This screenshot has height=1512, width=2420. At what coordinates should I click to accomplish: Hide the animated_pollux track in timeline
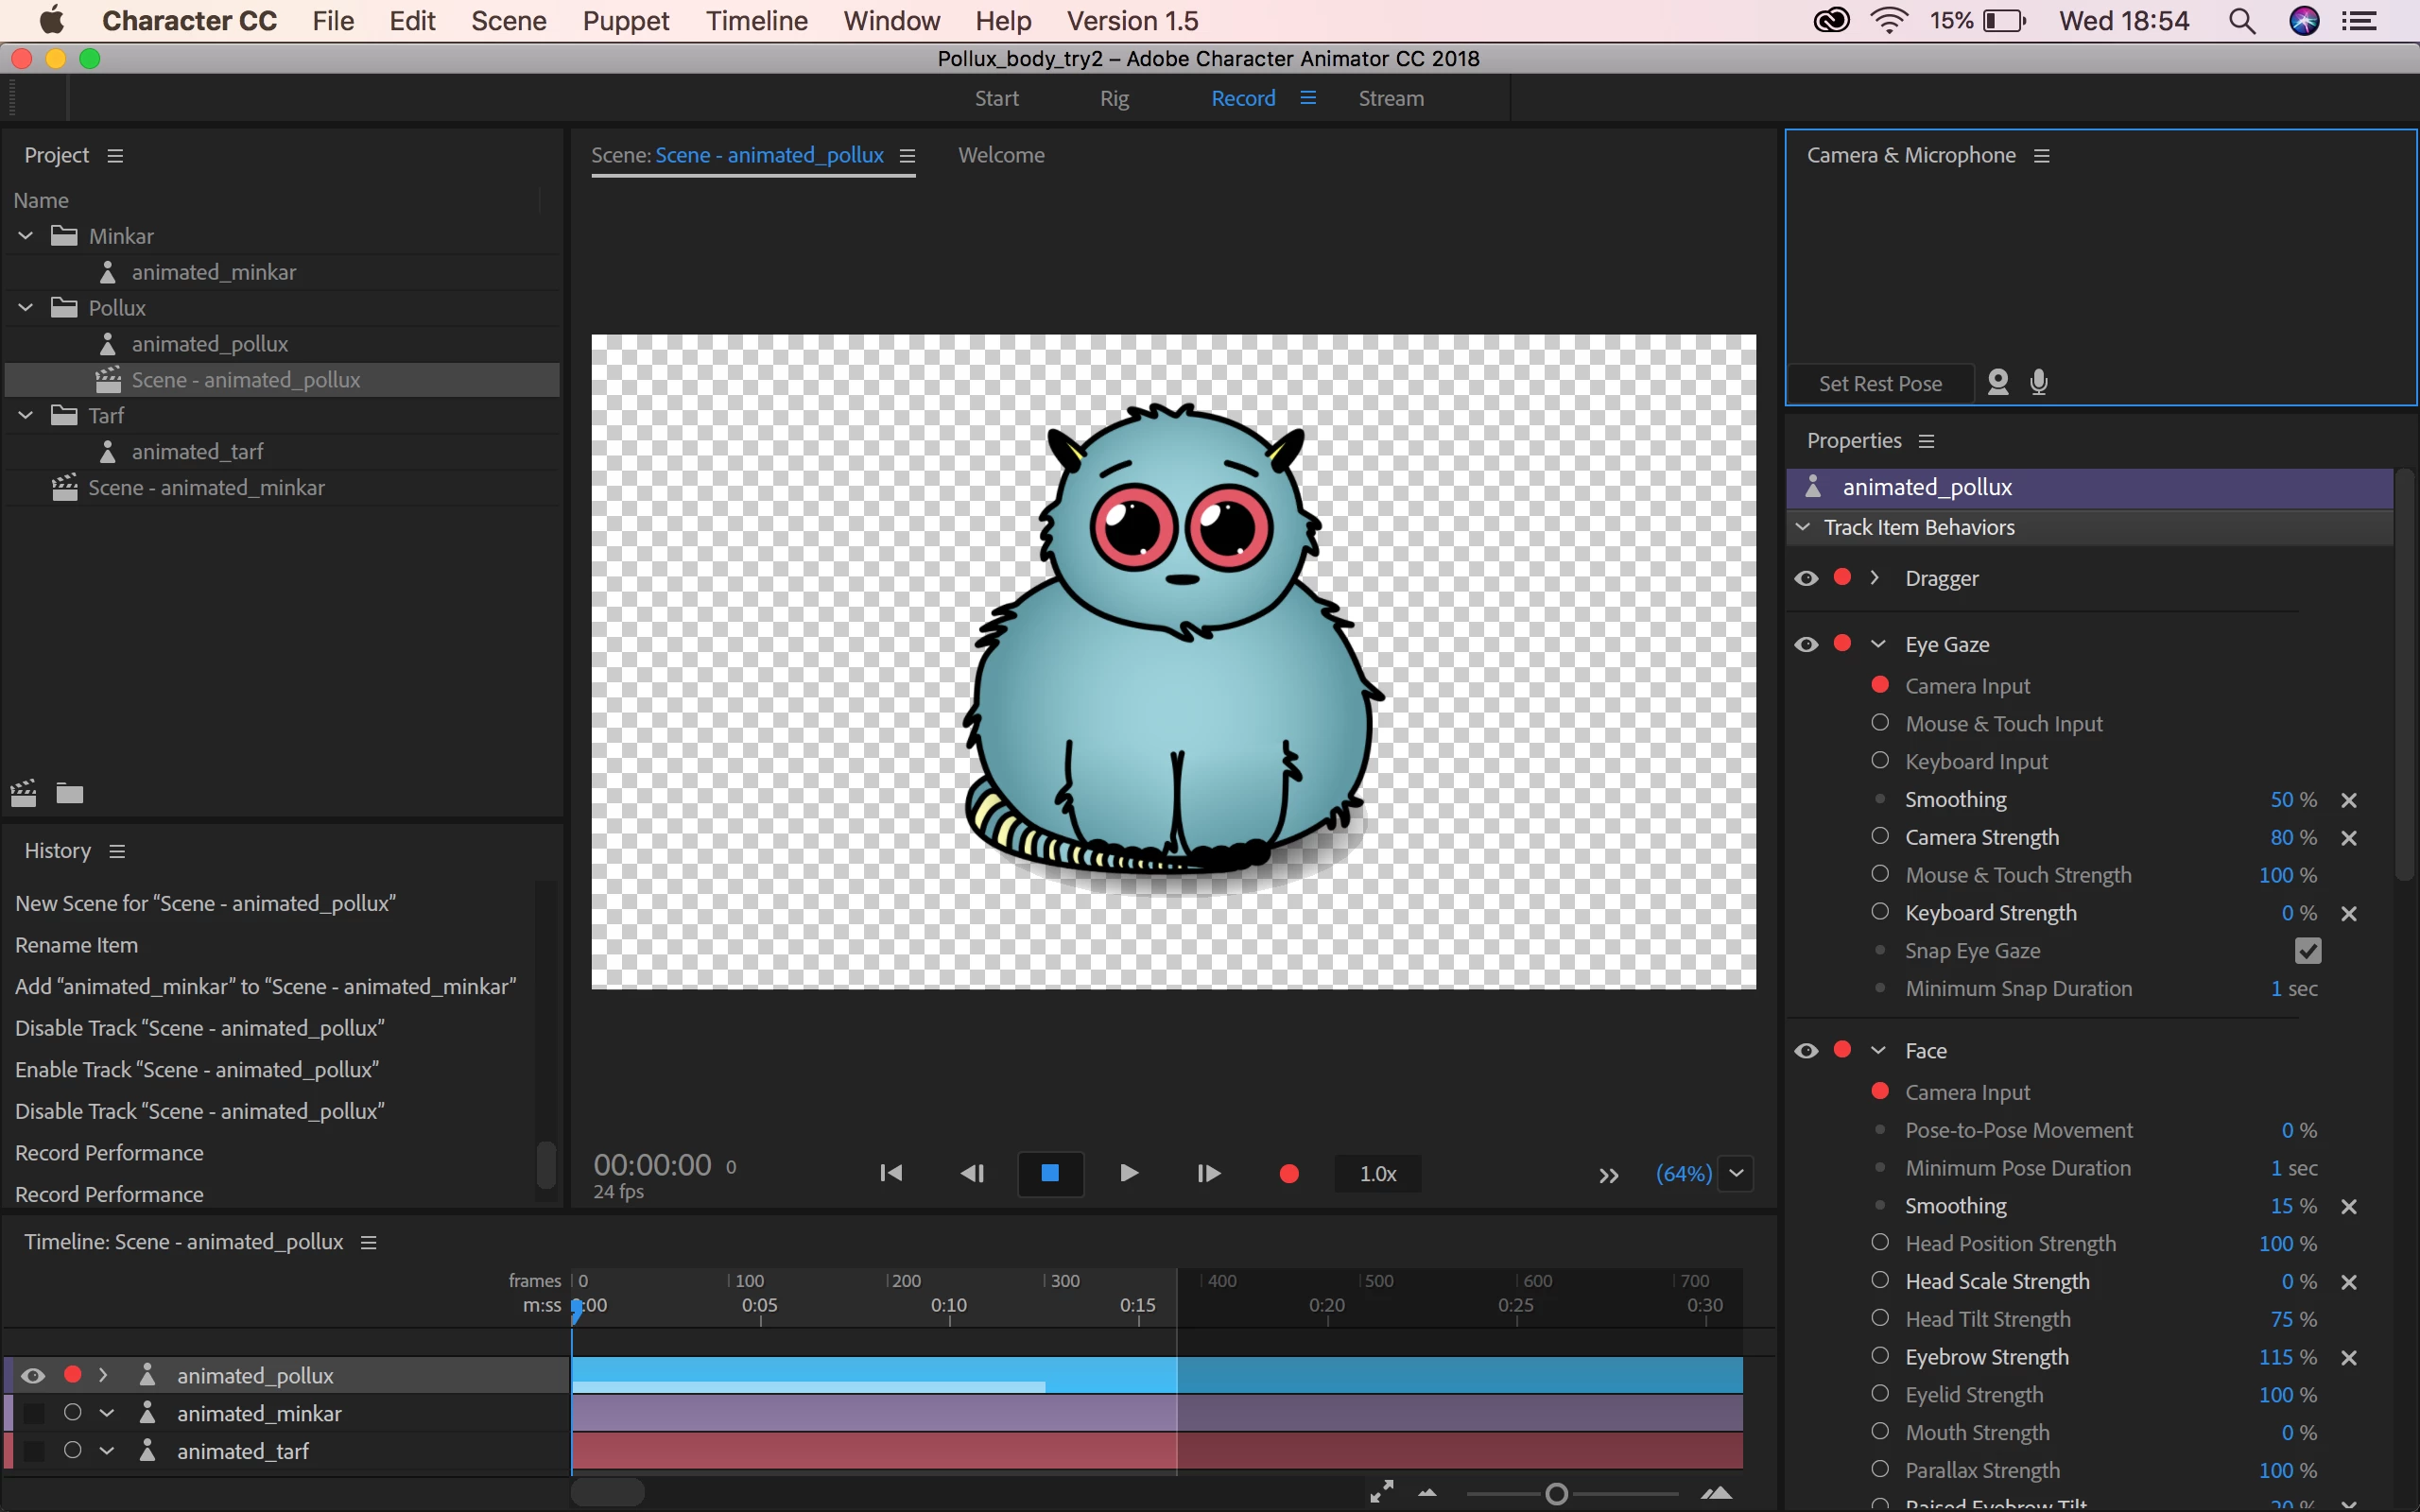(x=33, y=1376)
